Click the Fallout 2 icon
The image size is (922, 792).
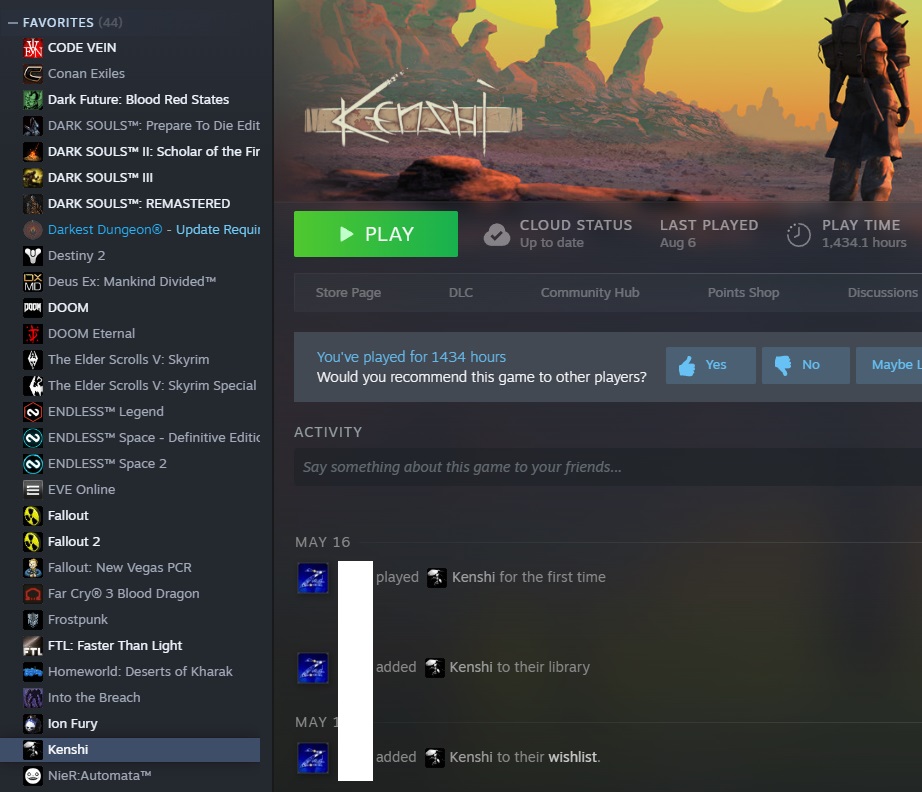pos(33,542)
